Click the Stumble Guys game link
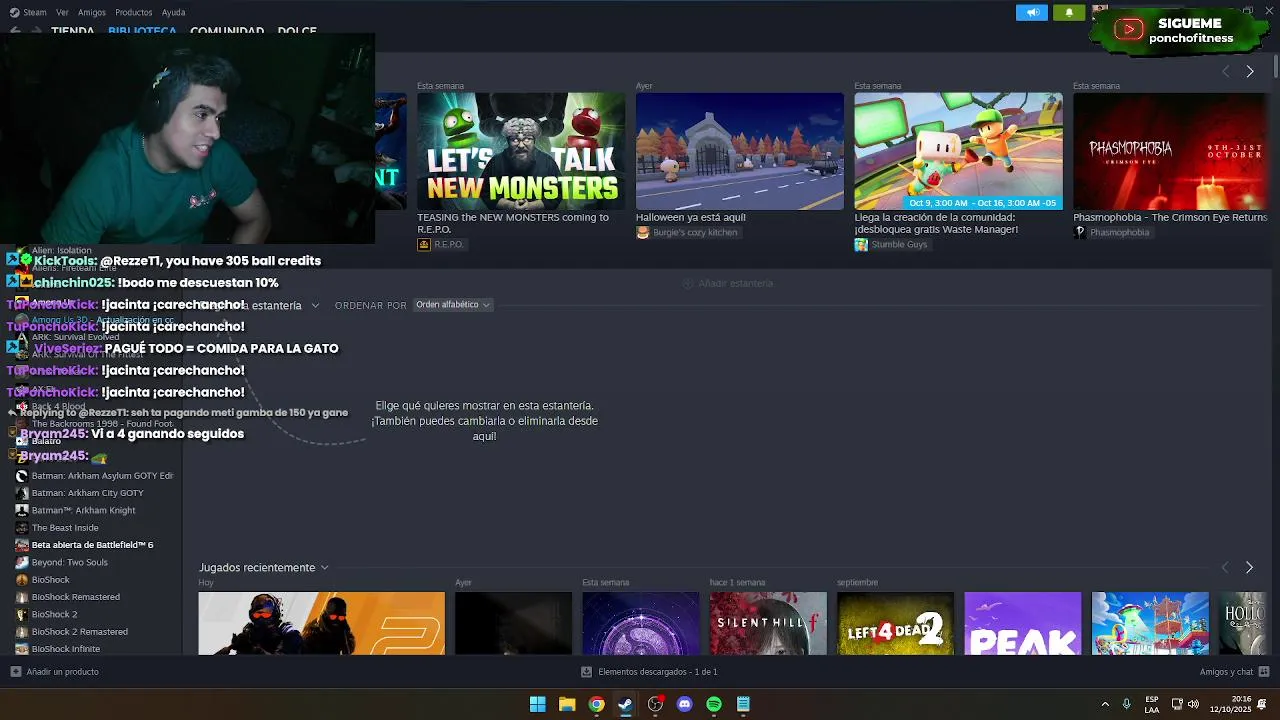This screenshot has height=720, width=1280. tap(899, 245)
